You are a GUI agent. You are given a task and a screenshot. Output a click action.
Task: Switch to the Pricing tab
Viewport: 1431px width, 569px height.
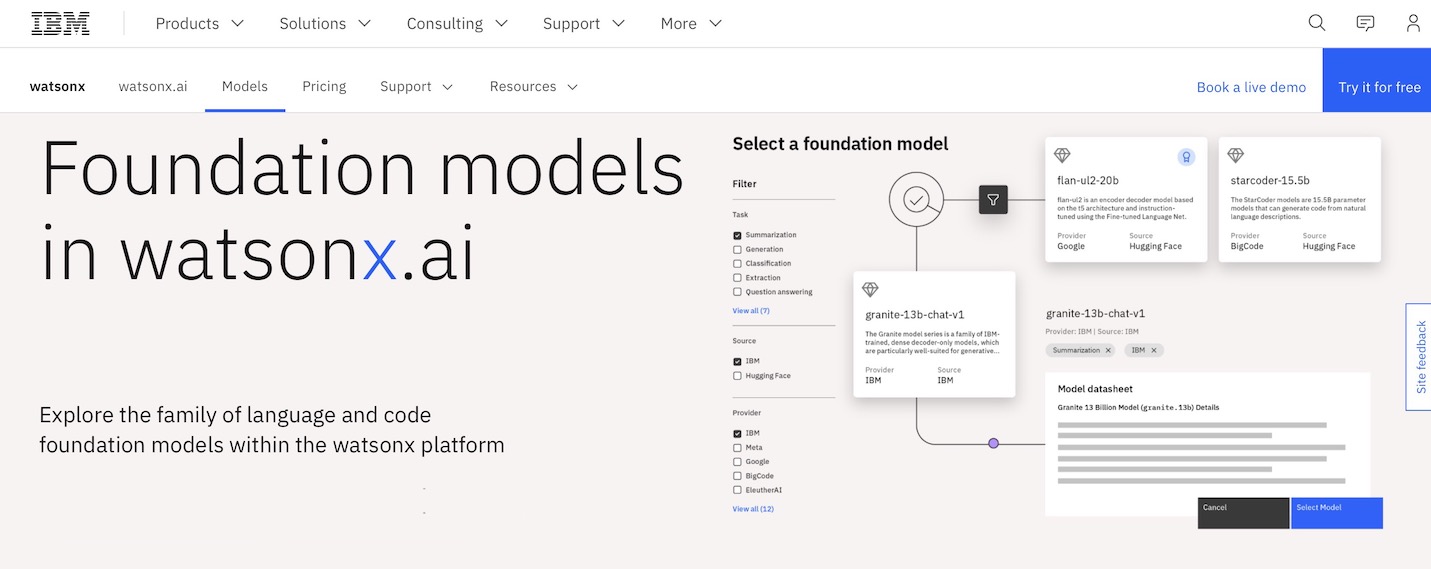tap(324, 87)
